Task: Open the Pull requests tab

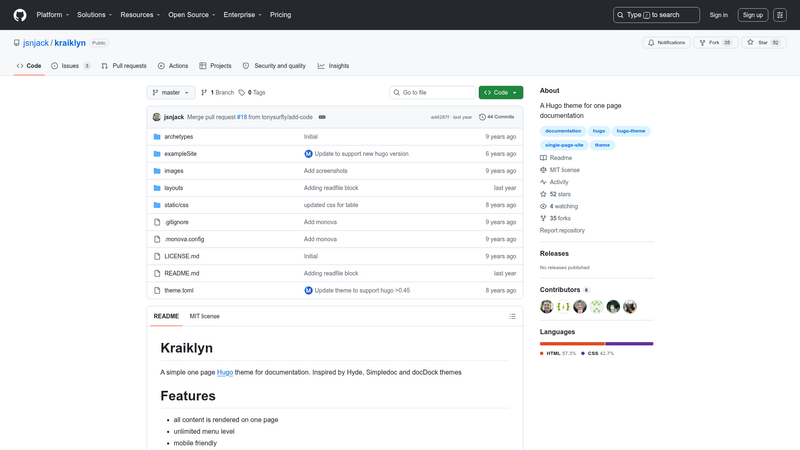Action: coord(124,66)
